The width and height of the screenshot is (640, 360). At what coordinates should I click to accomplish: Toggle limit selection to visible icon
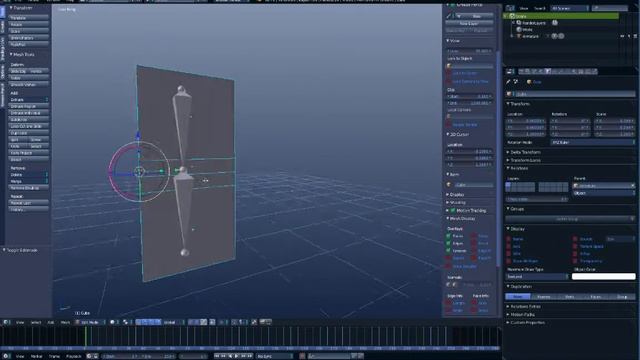pos(212,322)
